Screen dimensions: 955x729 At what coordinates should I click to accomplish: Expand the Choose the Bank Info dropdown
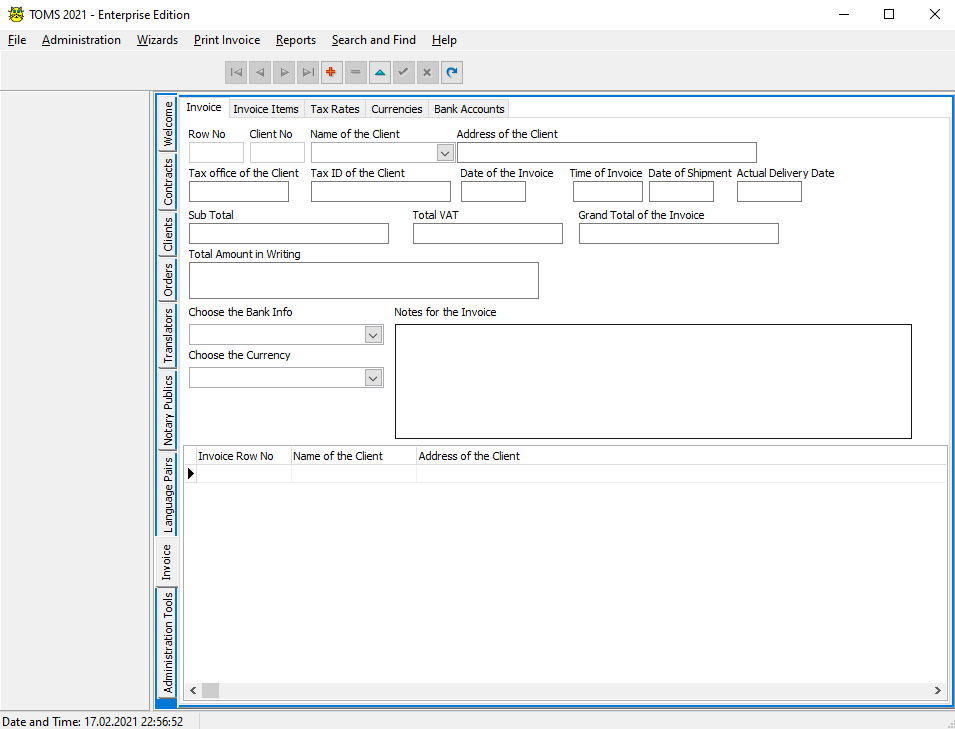373,334
